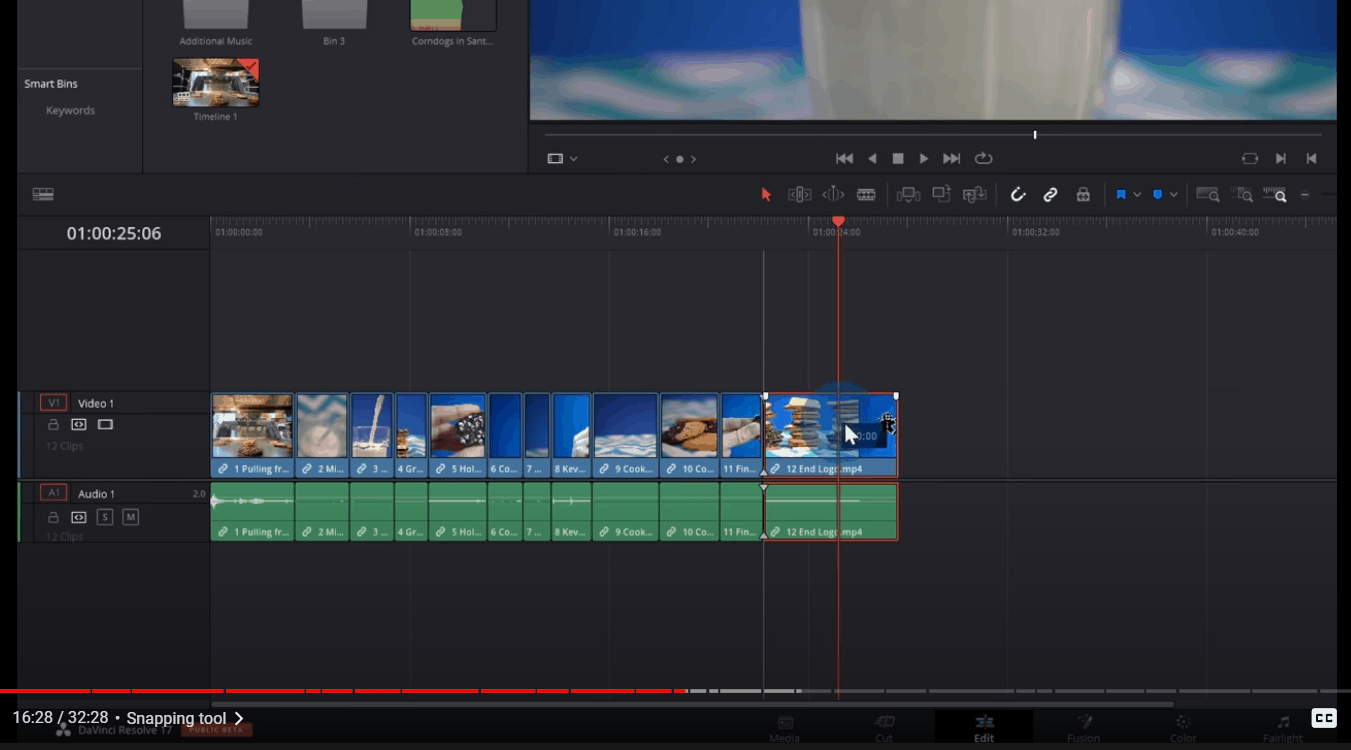Toggle the Position Lock icon
The height and width of the screenshot is (750, 1351).
click(1083, 195)
